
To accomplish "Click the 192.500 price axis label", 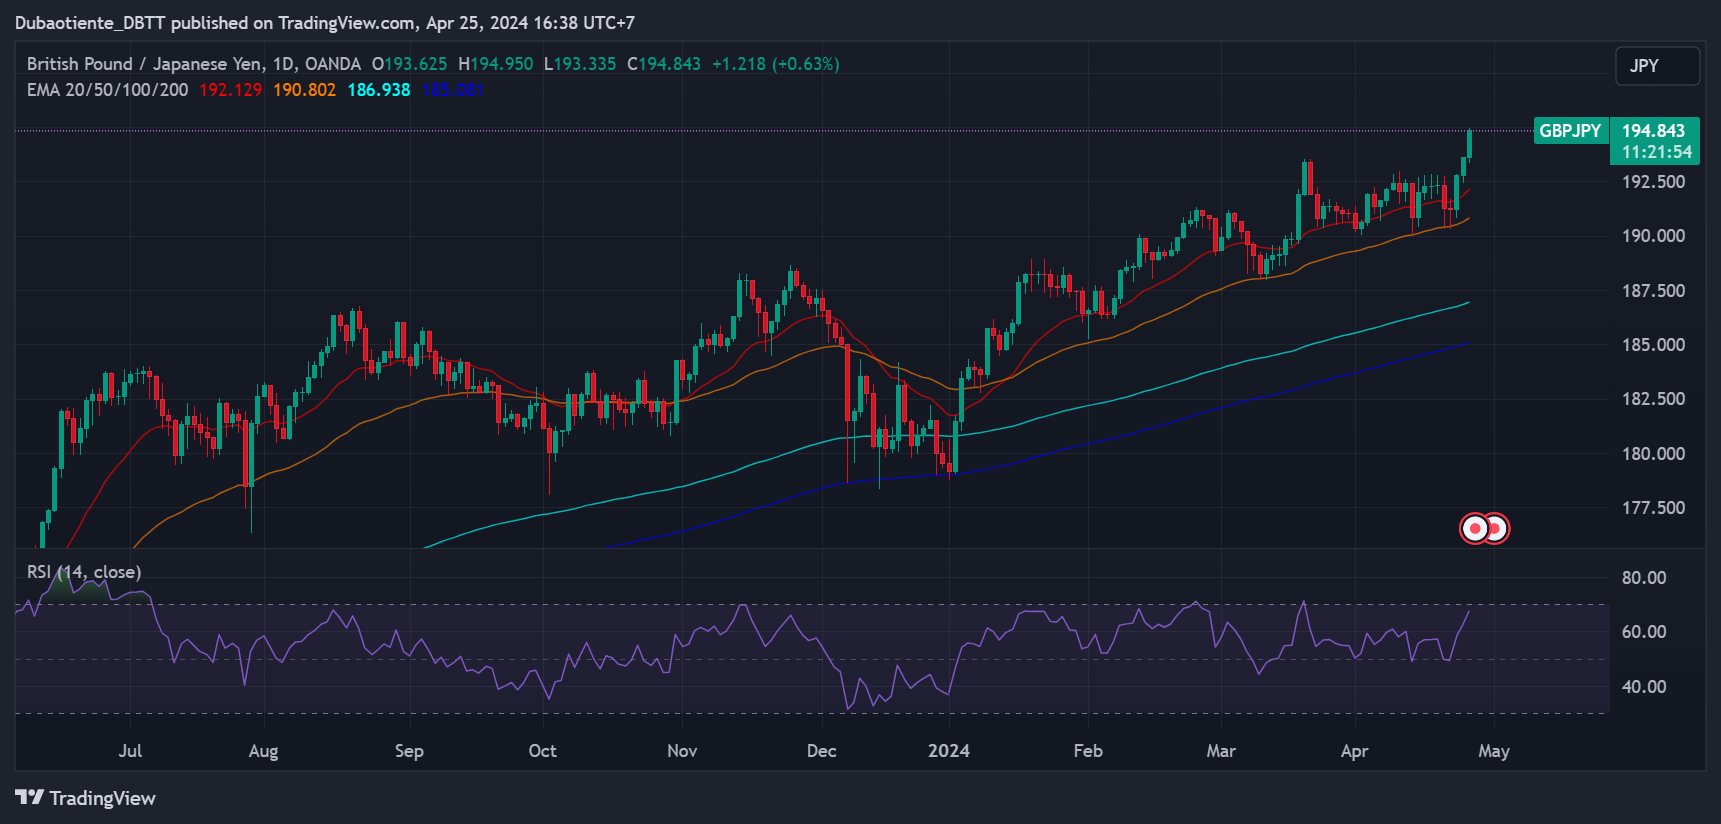I will click(x=1653, y=182).
